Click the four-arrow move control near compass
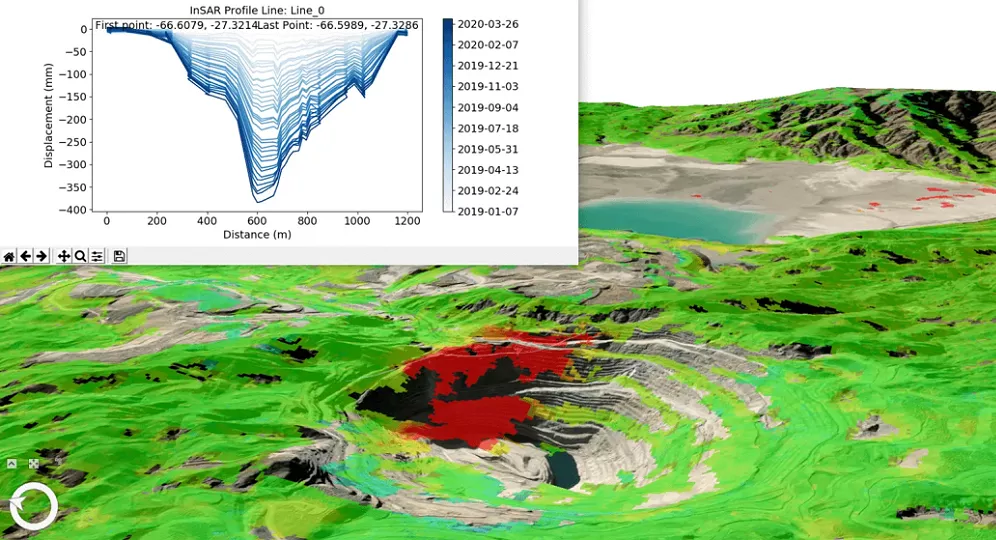The width and height of the screenshot is (996, 540). click(x=34, y=464)
